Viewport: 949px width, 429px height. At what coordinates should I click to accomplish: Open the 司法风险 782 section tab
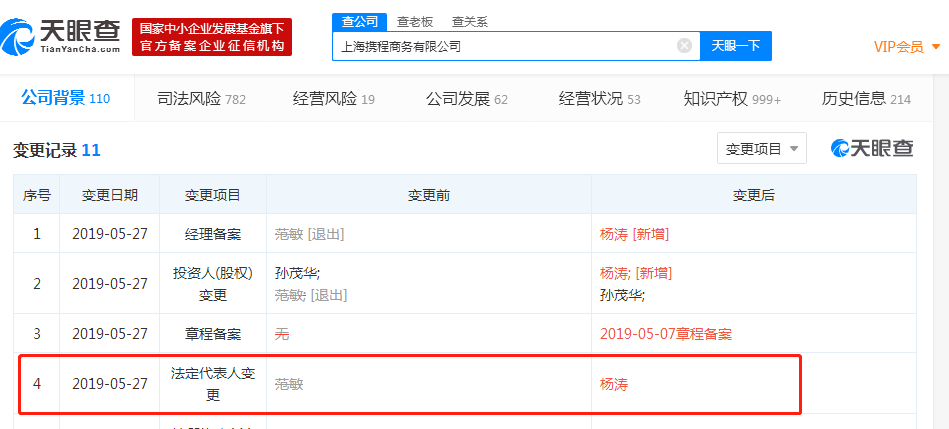tap(201, 99)
